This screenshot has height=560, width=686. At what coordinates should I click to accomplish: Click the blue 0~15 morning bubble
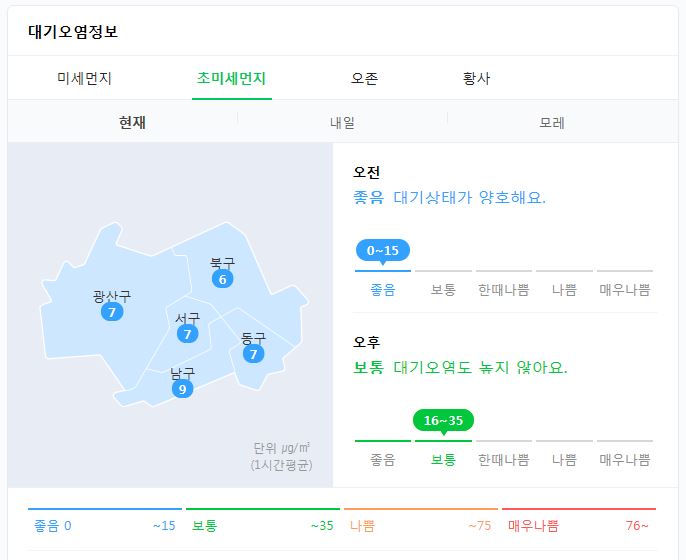click(x=383, y=250)
